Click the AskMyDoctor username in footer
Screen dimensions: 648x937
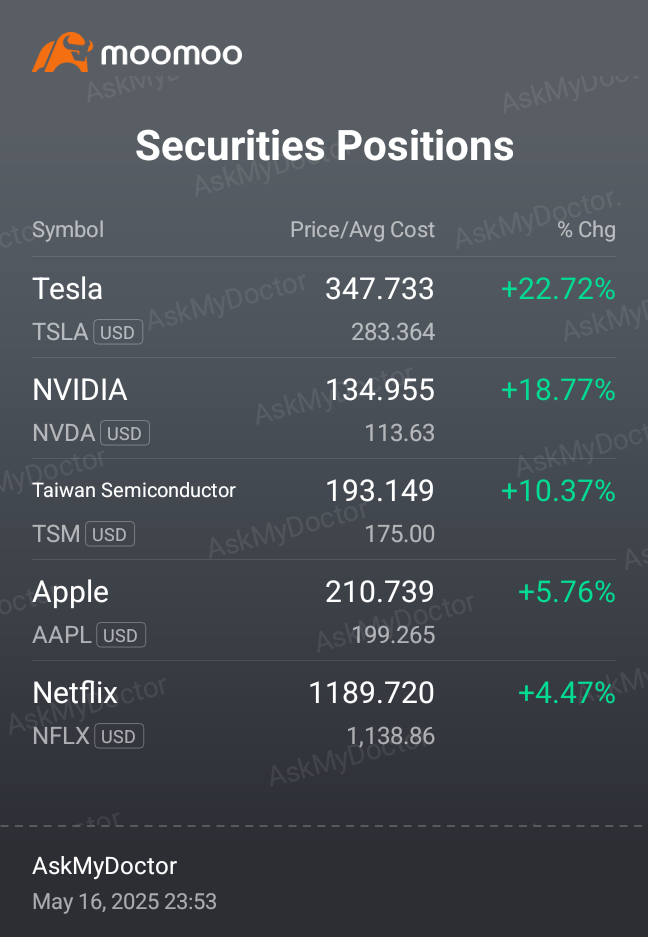(105, 866)
